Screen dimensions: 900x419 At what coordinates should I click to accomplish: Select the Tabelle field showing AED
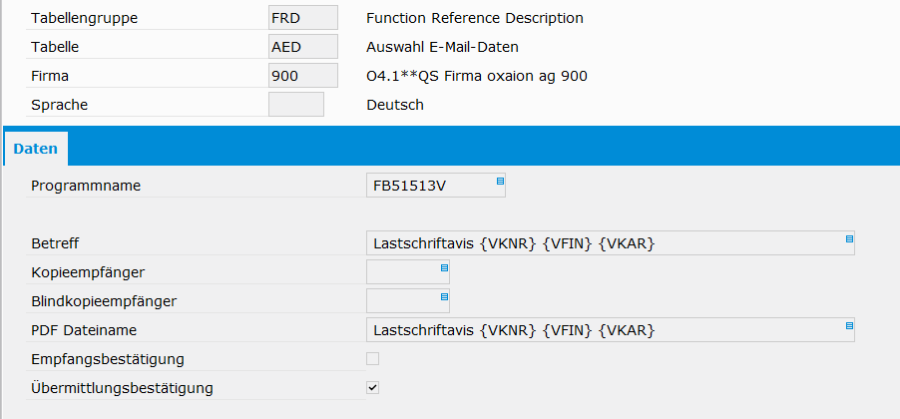302,46
